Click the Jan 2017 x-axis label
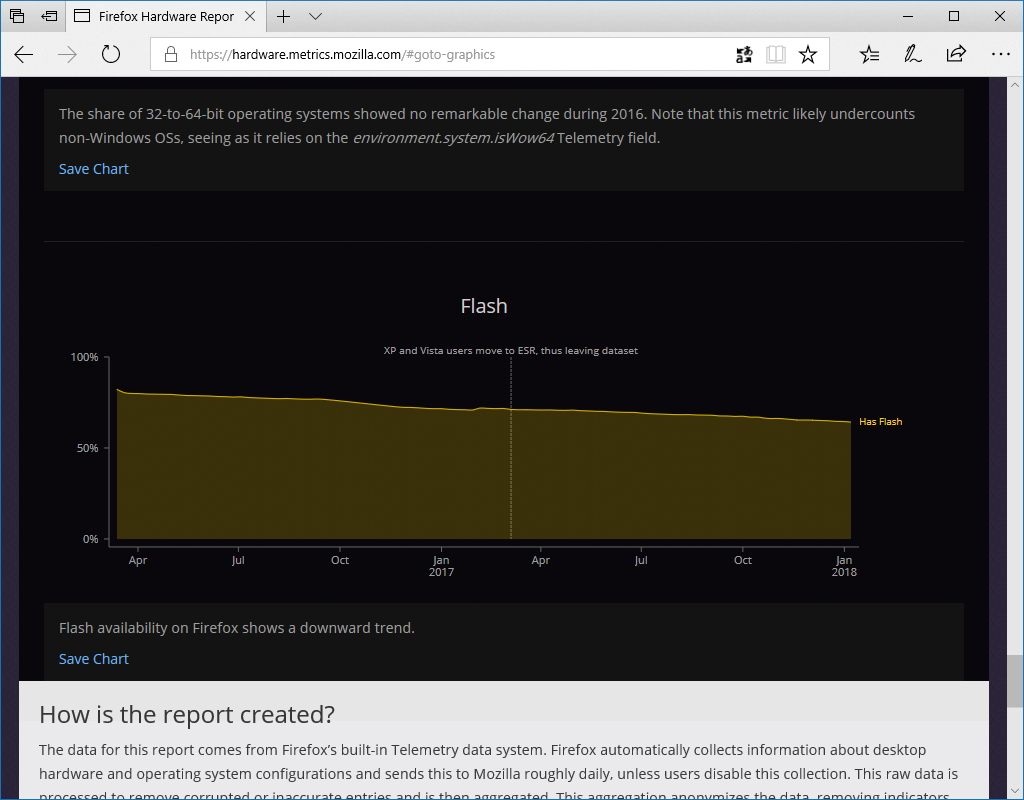The width and height of the screenshot is (1024, 800). pyautogui.click(x=441, y=566)
